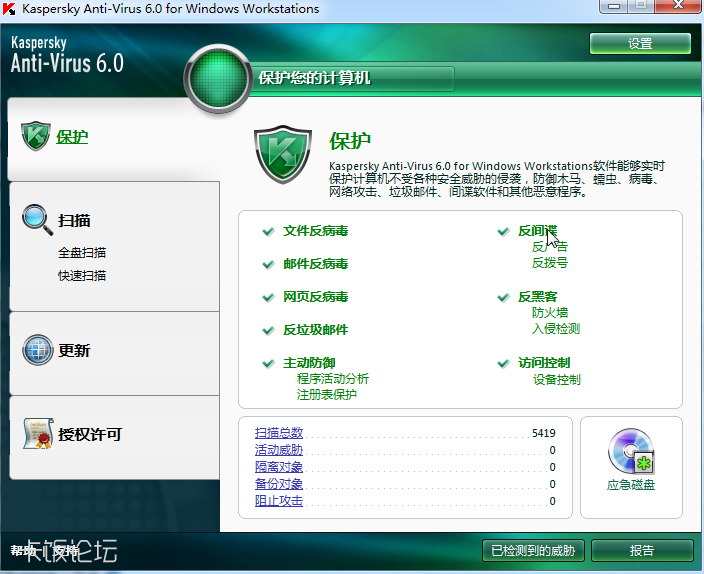Screen dimensions: 704x574
Task: Open the 设置 settings button
Action: pos(640,44)
